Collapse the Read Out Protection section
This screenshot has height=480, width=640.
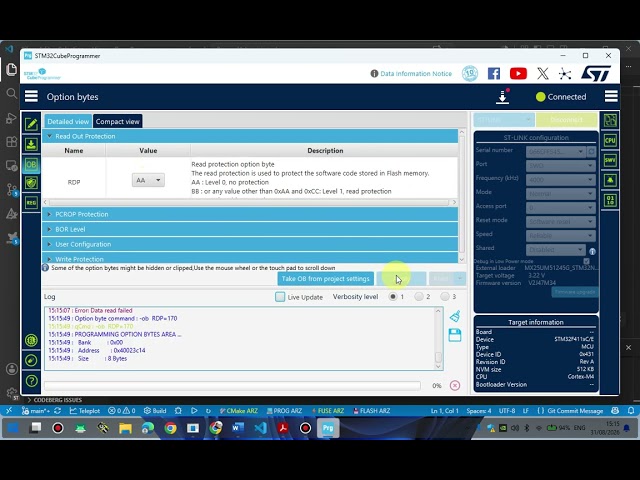pos(250,136)
